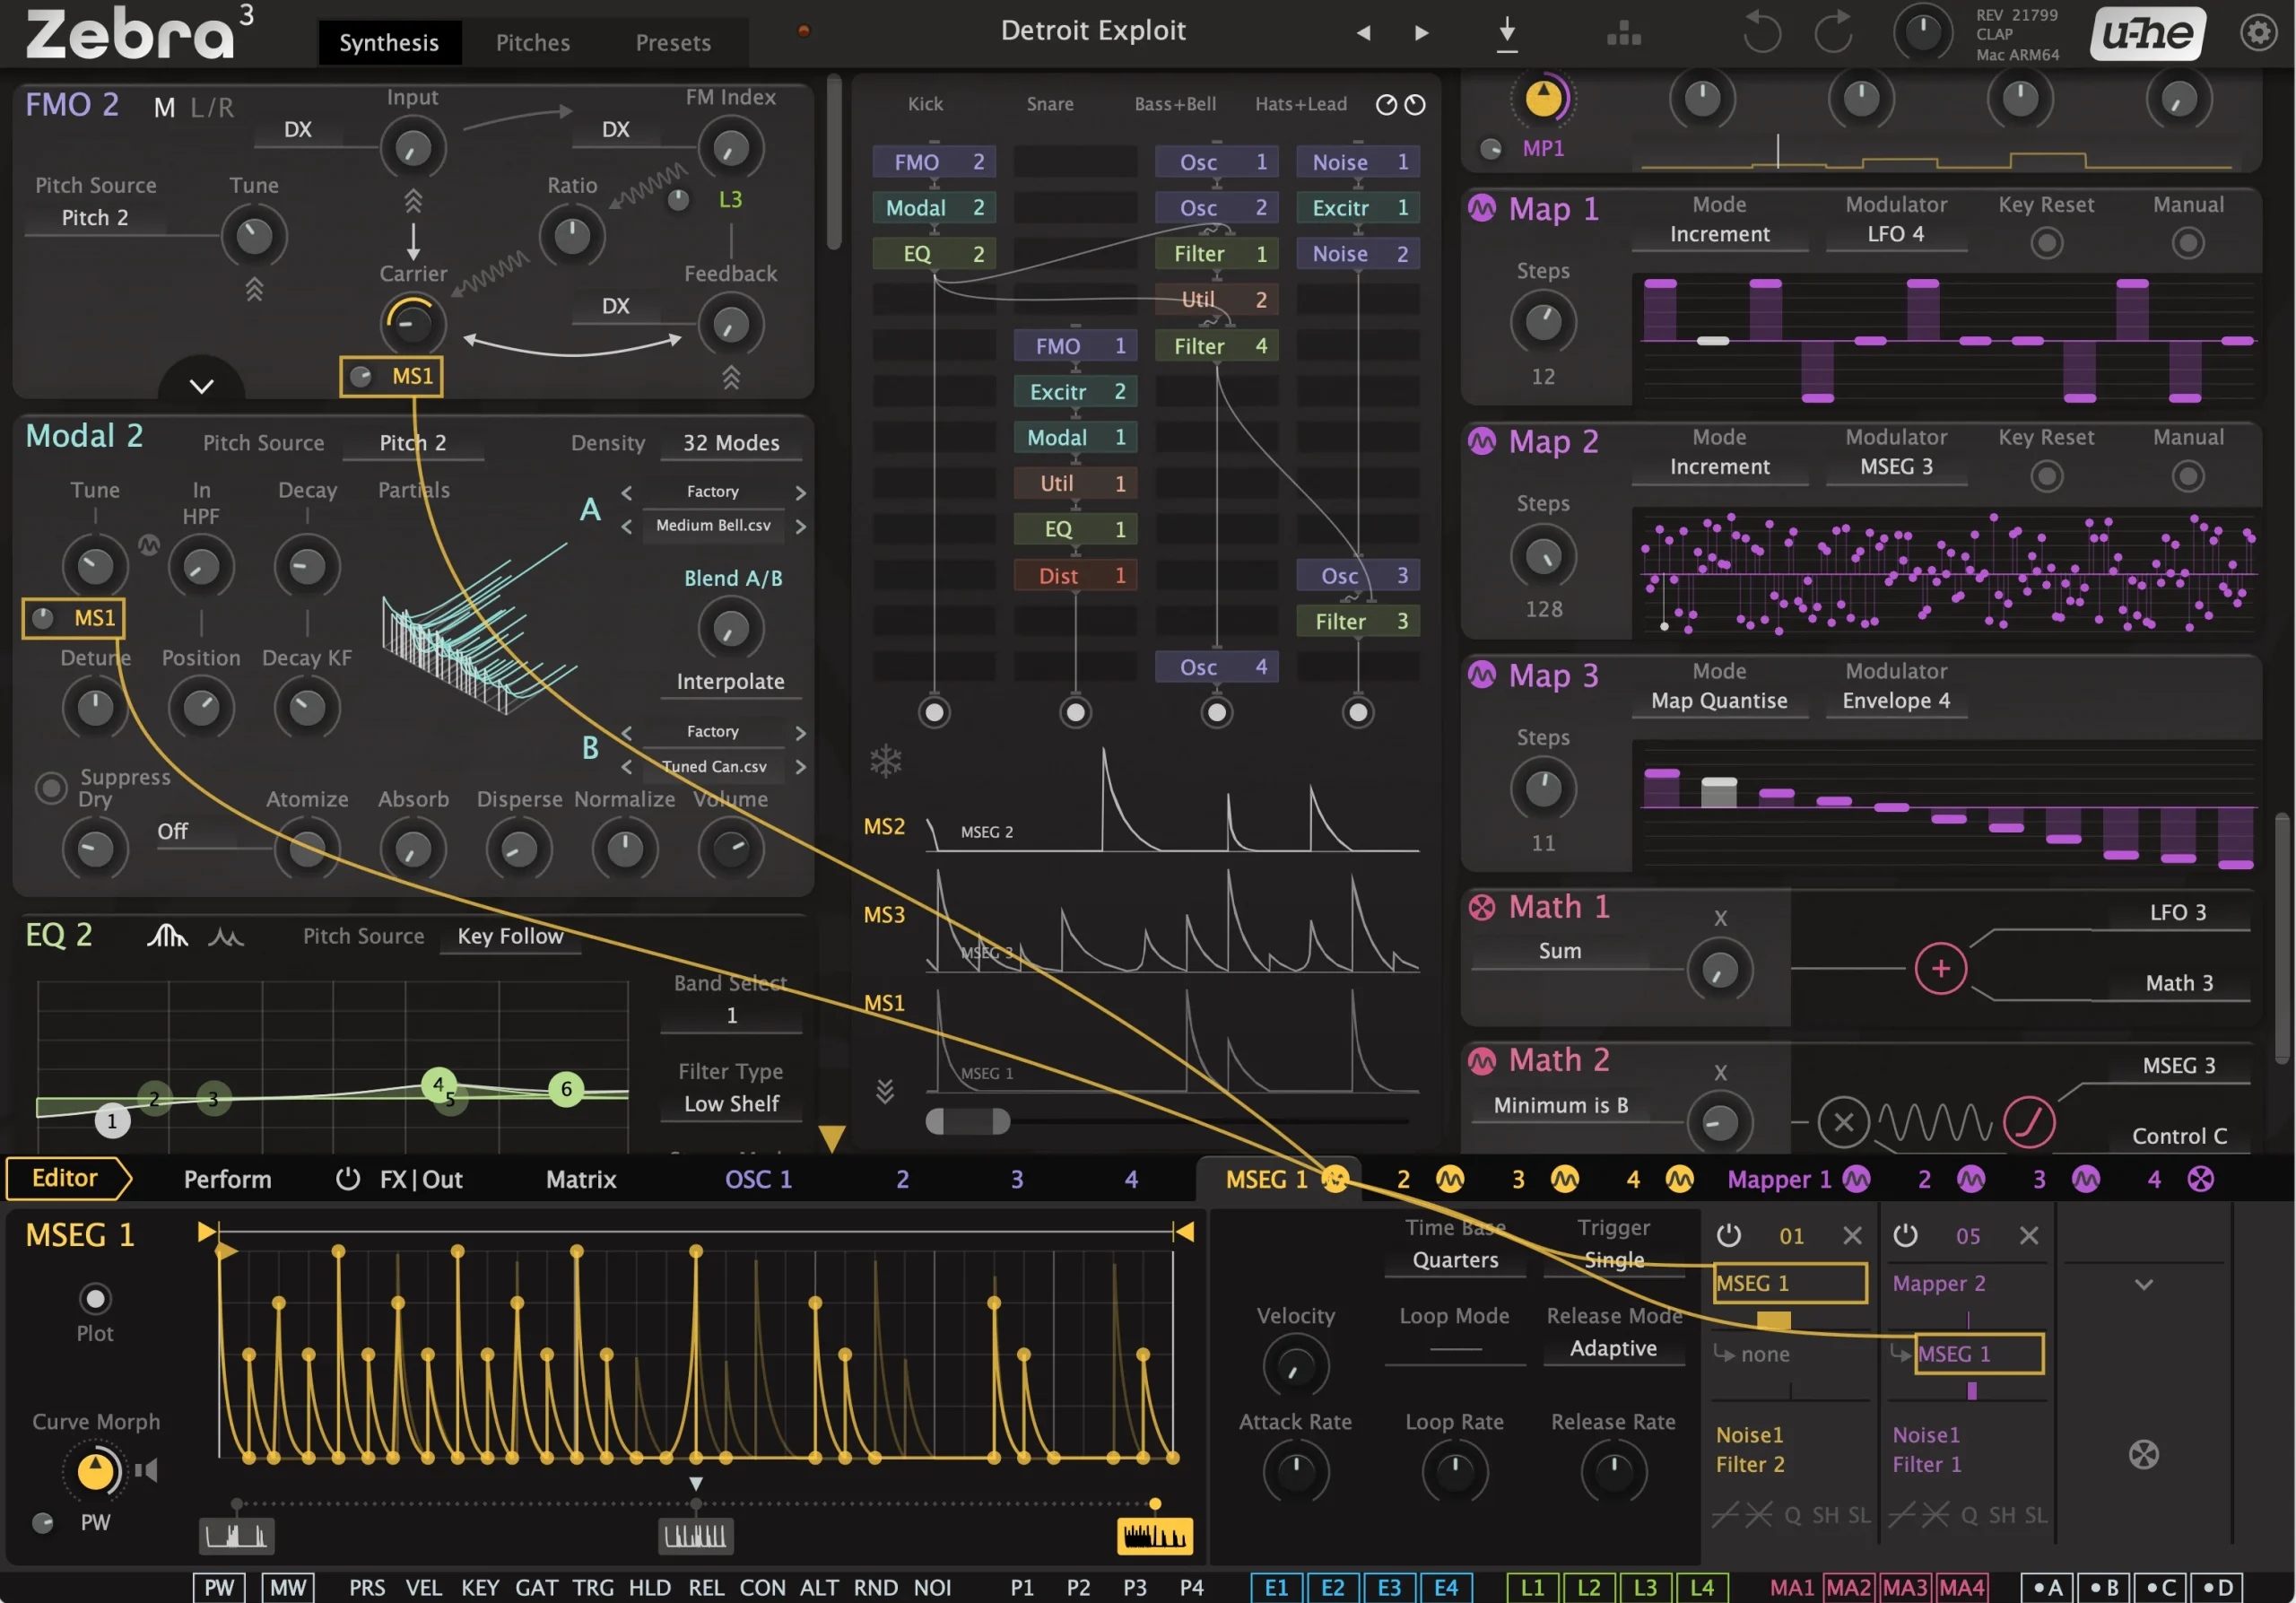Select the OSC 1 editor tab

758,1179
